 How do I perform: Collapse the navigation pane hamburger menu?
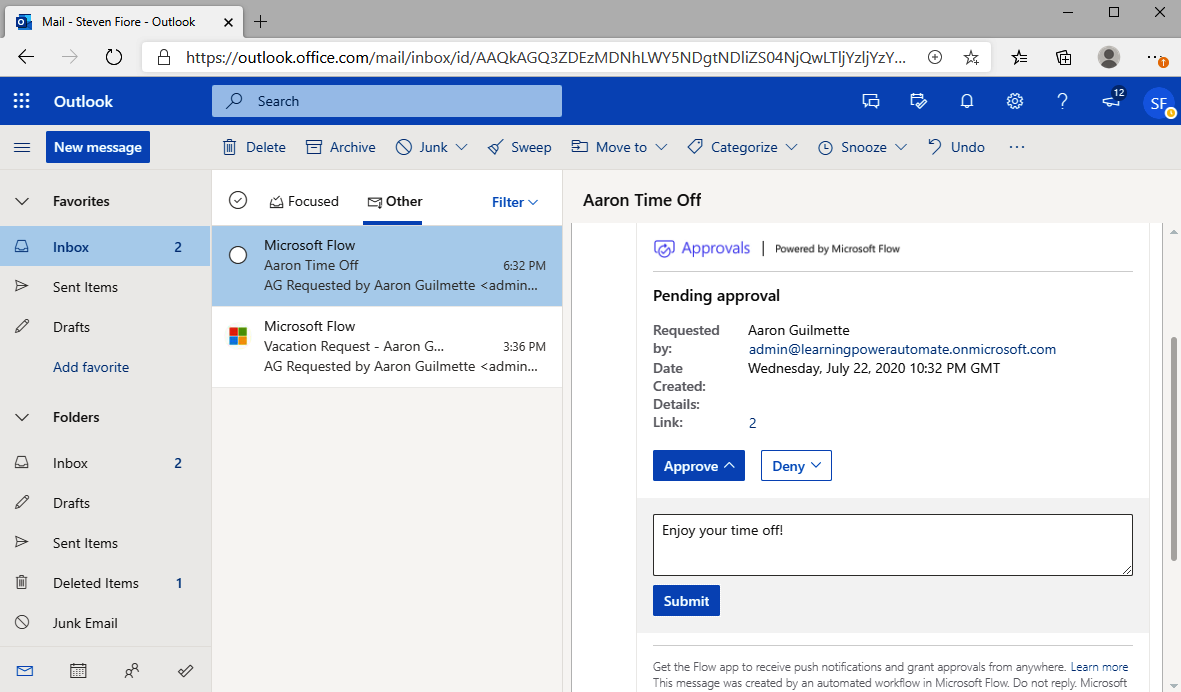pos(22,147)
